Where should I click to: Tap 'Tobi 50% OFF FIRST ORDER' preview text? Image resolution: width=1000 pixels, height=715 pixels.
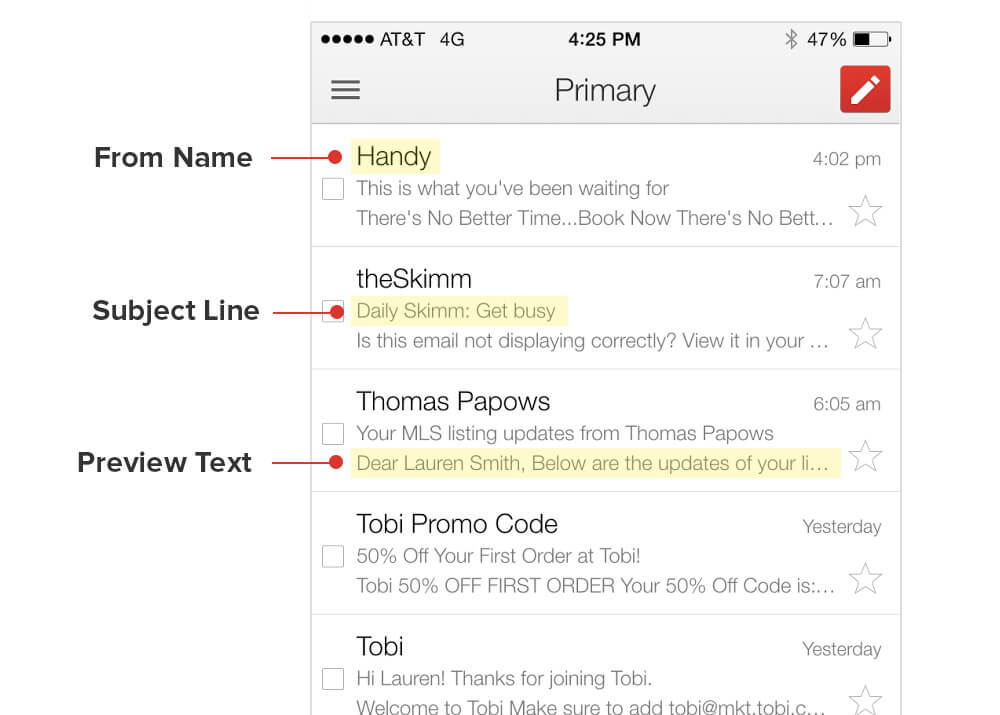(596, 586)
